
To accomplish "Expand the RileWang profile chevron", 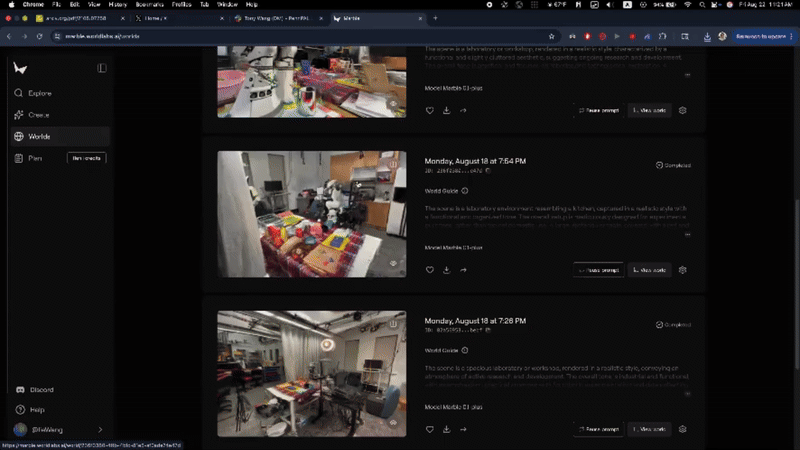I will [x=100, y=430].
